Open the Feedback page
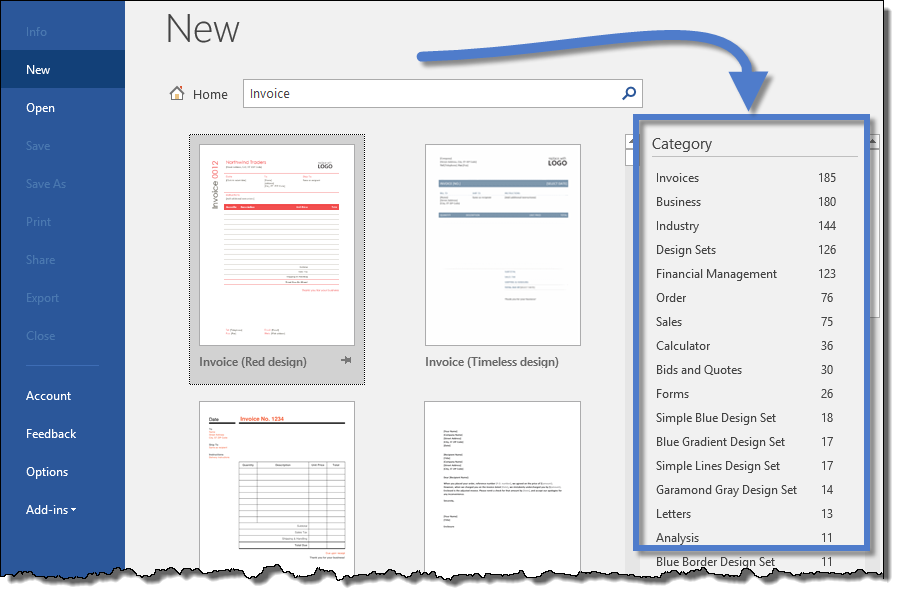Viewport: 899px width, 599px height. tap(51, 434)
